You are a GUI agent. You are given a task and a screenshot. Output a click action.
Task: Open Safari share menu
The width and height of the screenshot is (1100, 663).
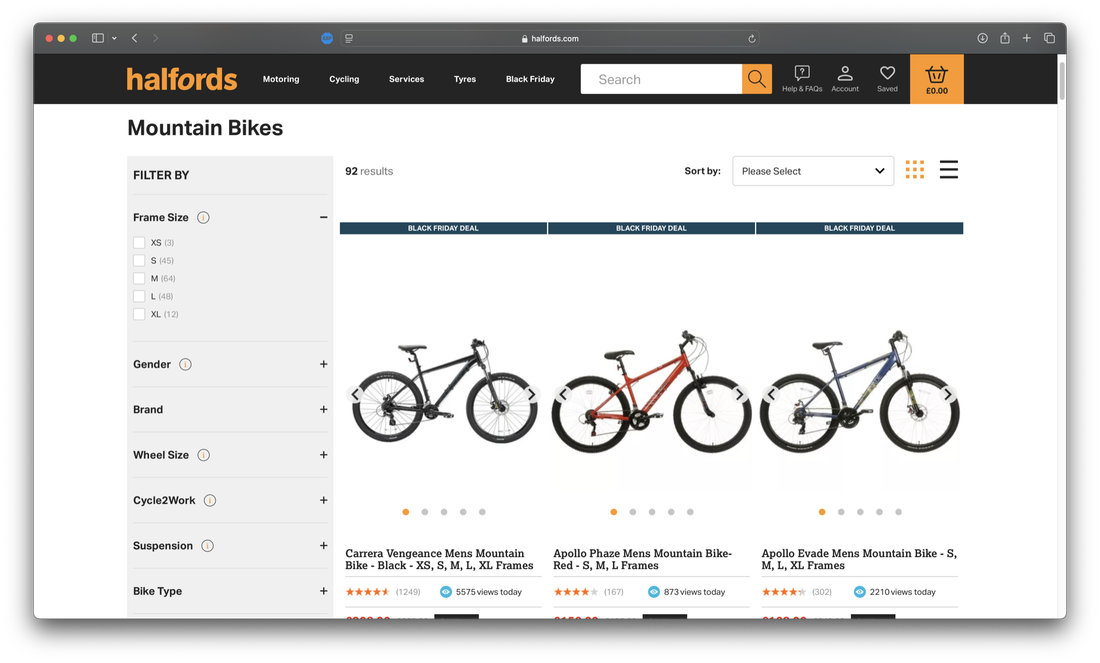point(1005,38)
